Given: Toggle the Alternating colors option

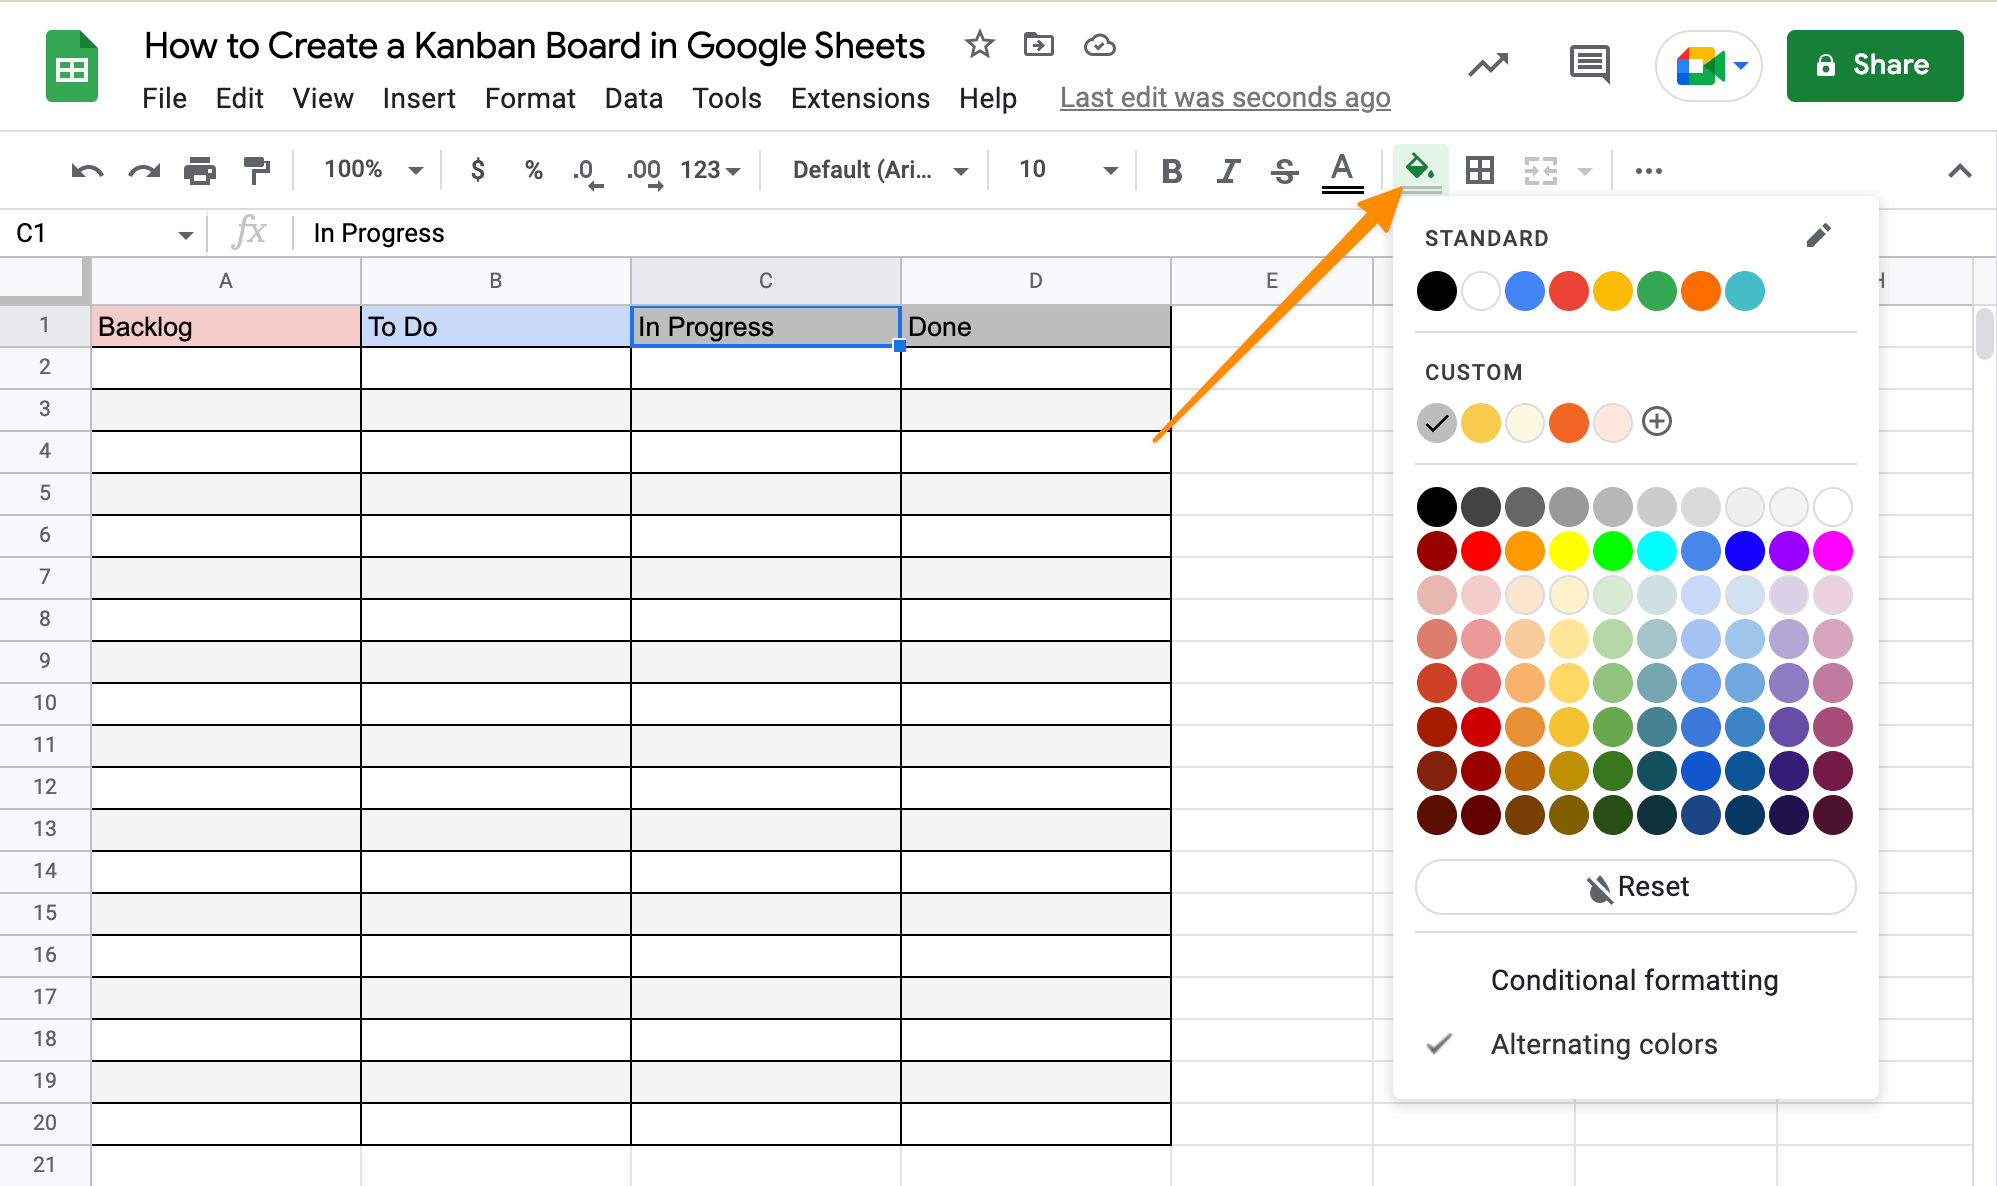Looking at the screenshot, I should coord(1603,1044).
